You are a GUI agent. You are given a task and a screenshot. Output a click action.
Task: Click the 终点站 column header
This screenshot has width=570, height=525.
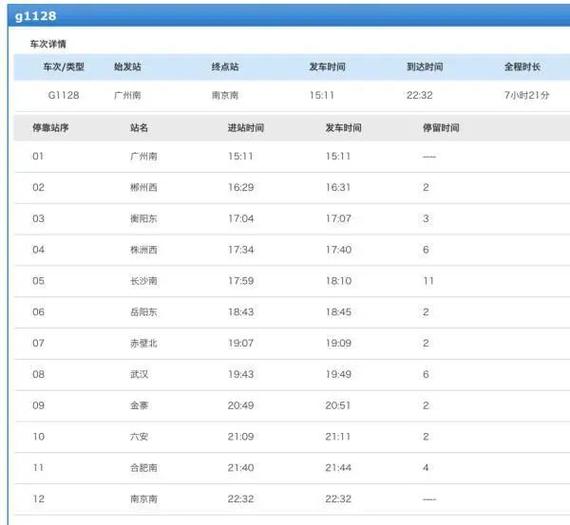tap(225, 67)
